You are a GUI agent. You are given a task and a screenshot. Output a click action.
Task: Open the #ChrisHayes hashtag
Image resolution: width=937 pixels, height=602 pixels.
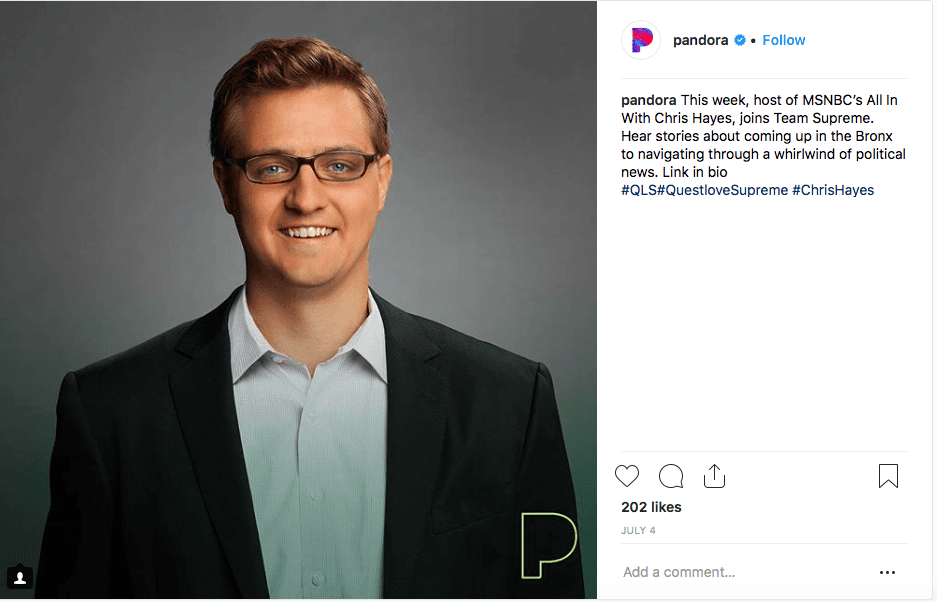pos(833,190)
